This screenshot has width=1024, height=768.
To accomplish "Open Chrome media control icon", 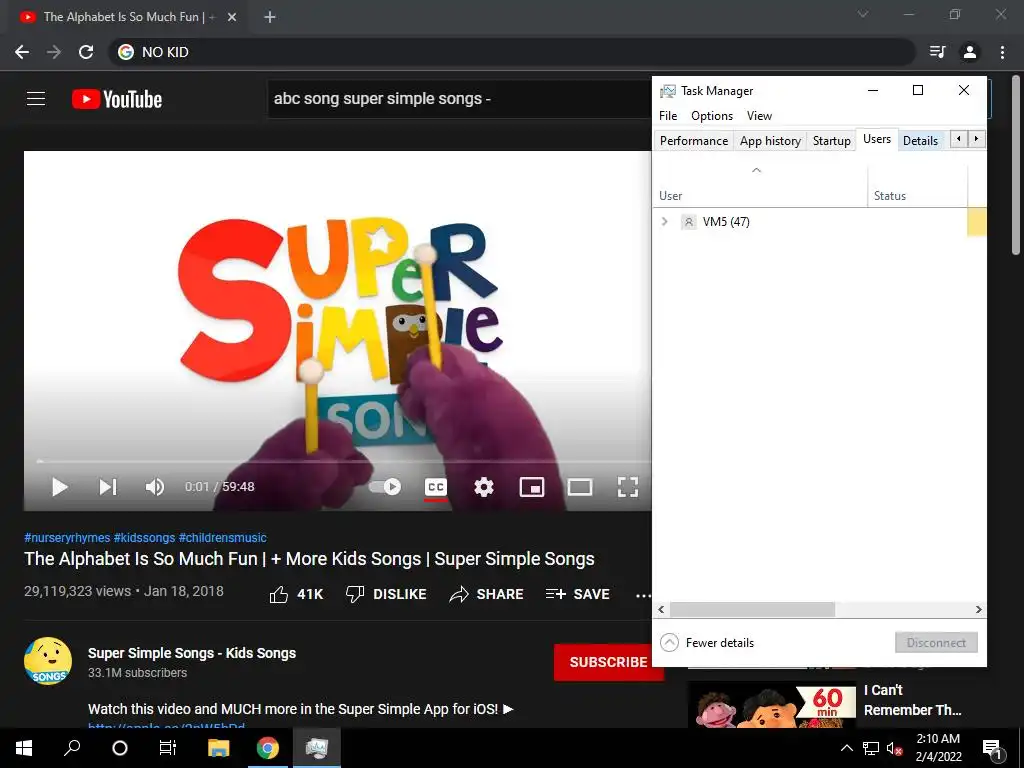I will click(x=938, y=52).
